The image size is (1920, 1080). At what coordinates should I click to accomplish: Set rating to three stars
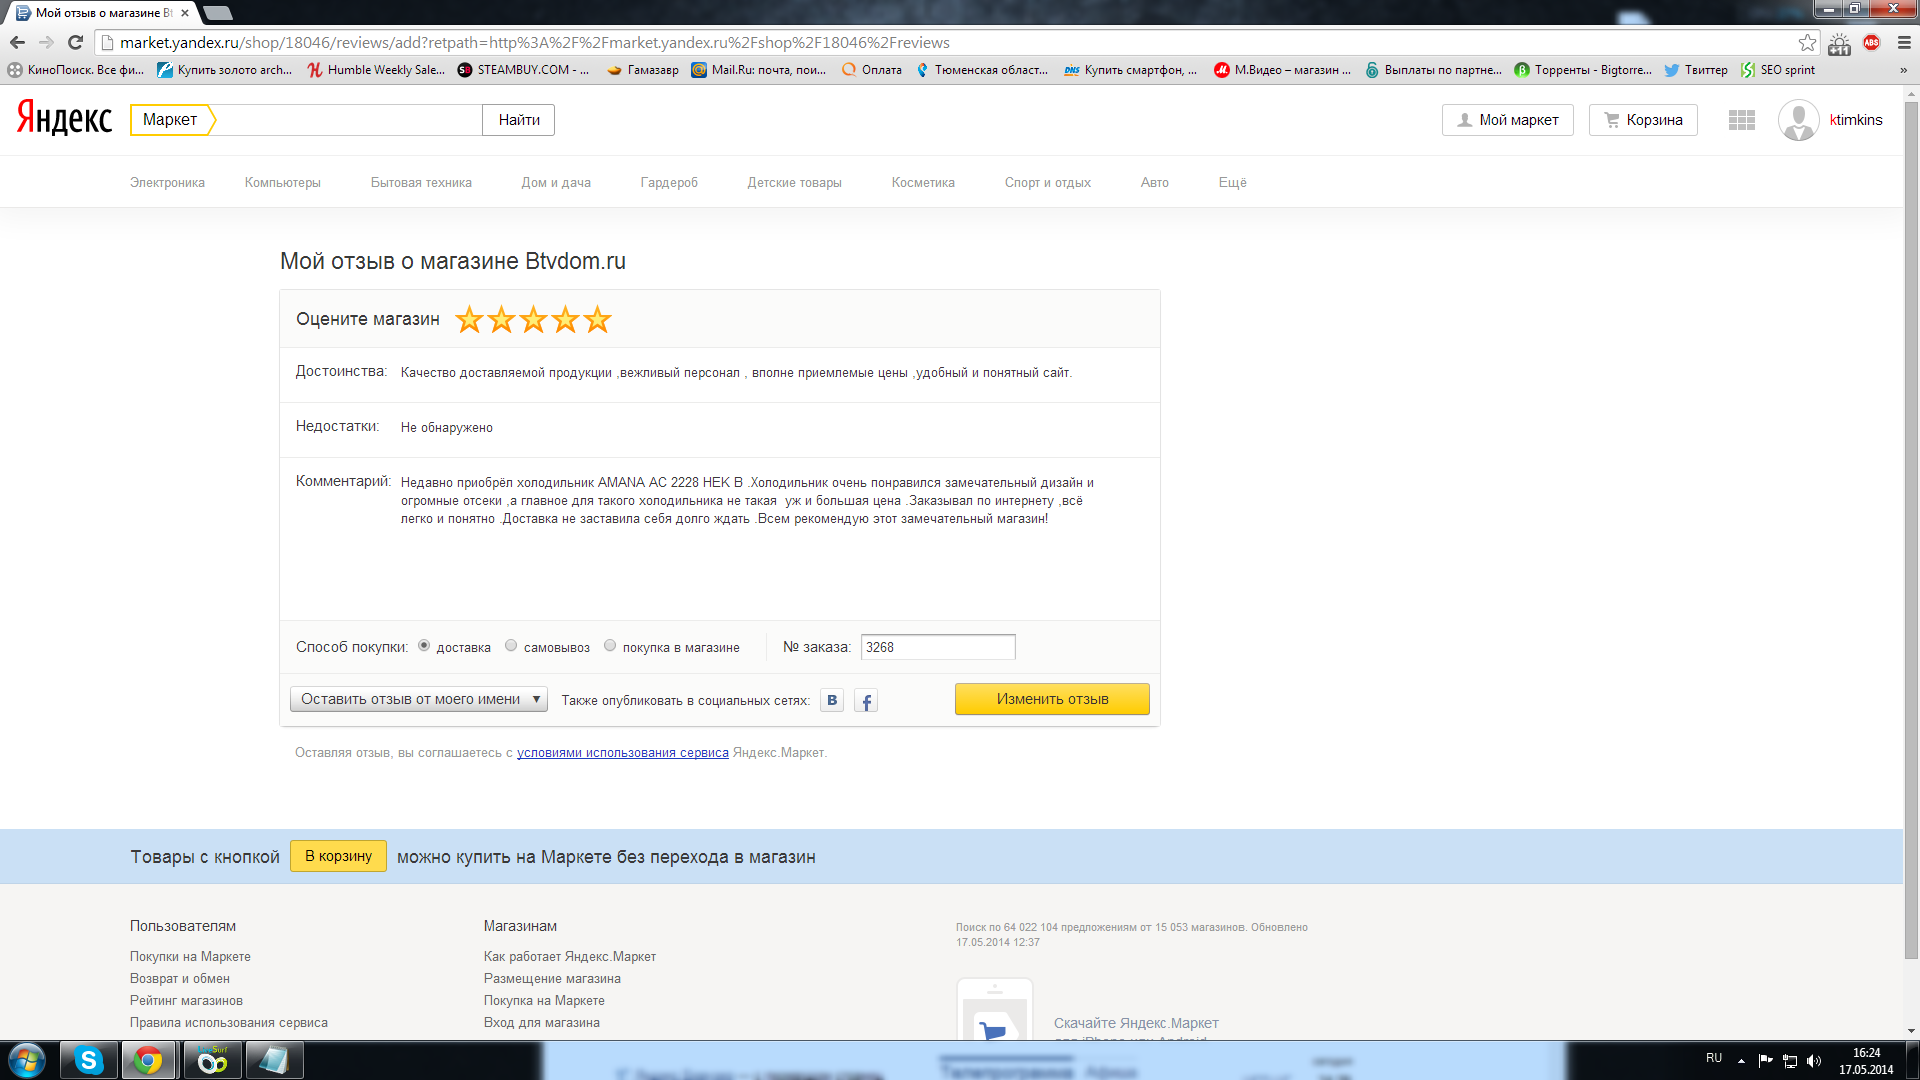click(x=533, y=319)
